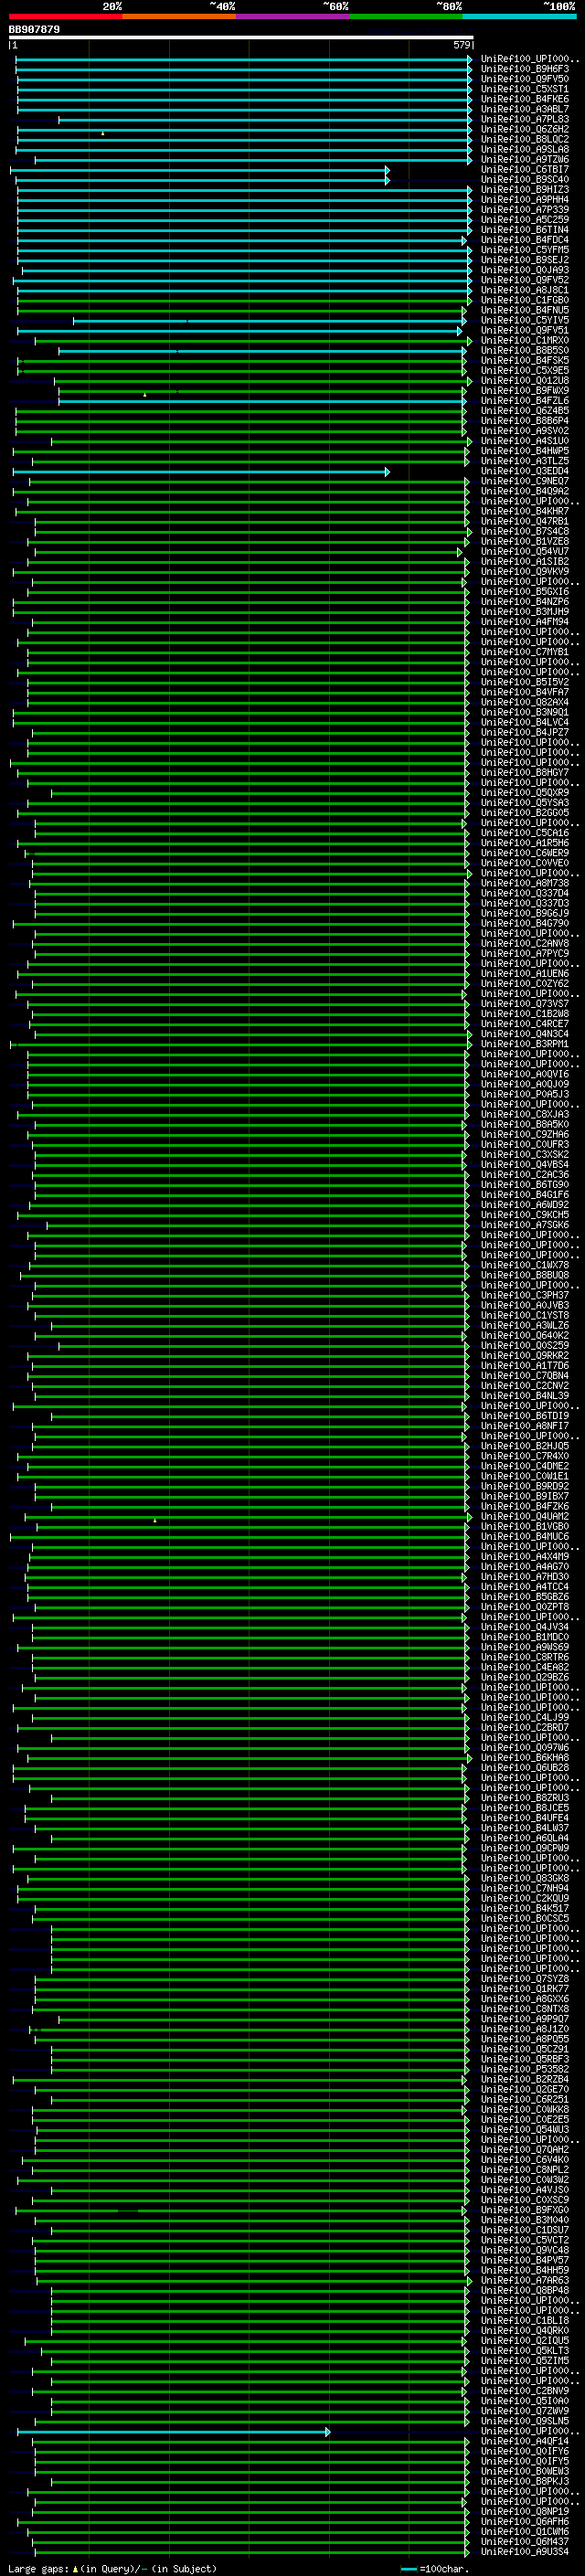Image resolution: width=585 pixels, height=2576 pixels.
Task: Select hit label UniRef100_B8LQC2
Action: coord(524,139)
